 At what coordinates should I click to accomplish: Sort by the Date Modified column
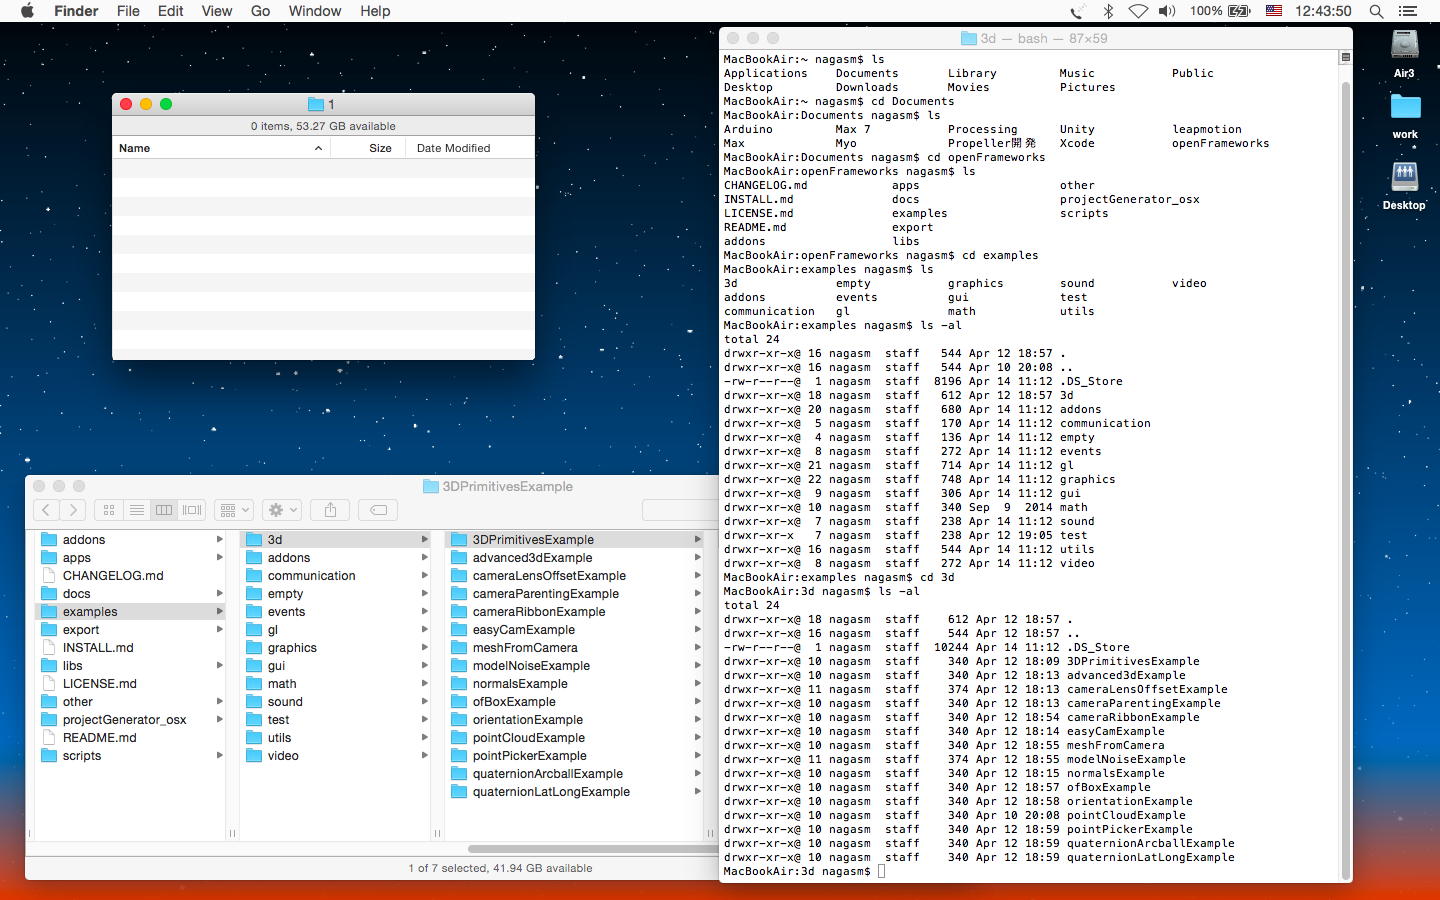(453, 148)
